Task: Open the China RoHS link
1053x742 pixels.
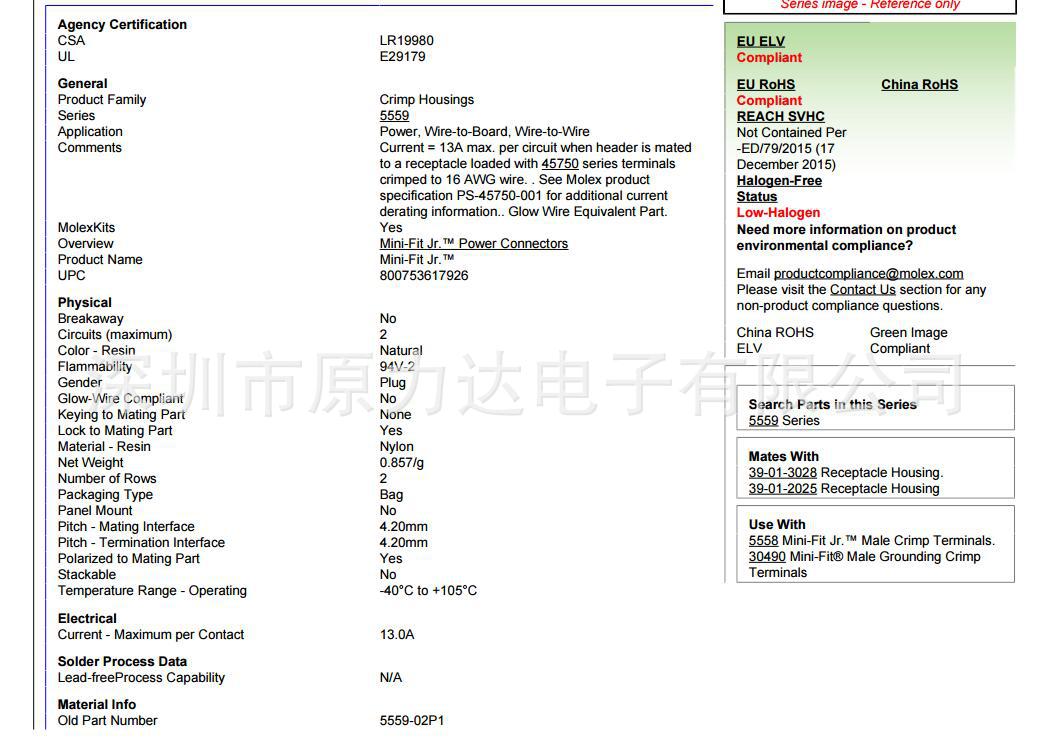Action: (919, 85)
